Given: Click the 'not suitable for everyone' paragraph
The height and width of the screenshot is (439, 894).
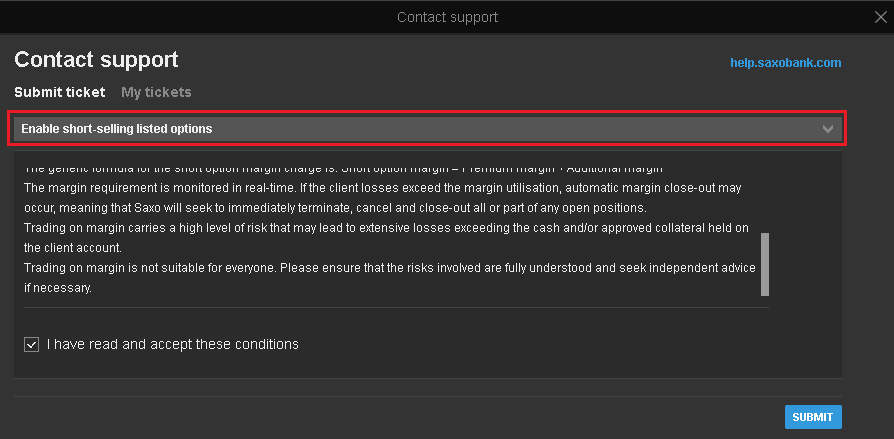Looking at the screenshot, I should [x=390, y=278].
